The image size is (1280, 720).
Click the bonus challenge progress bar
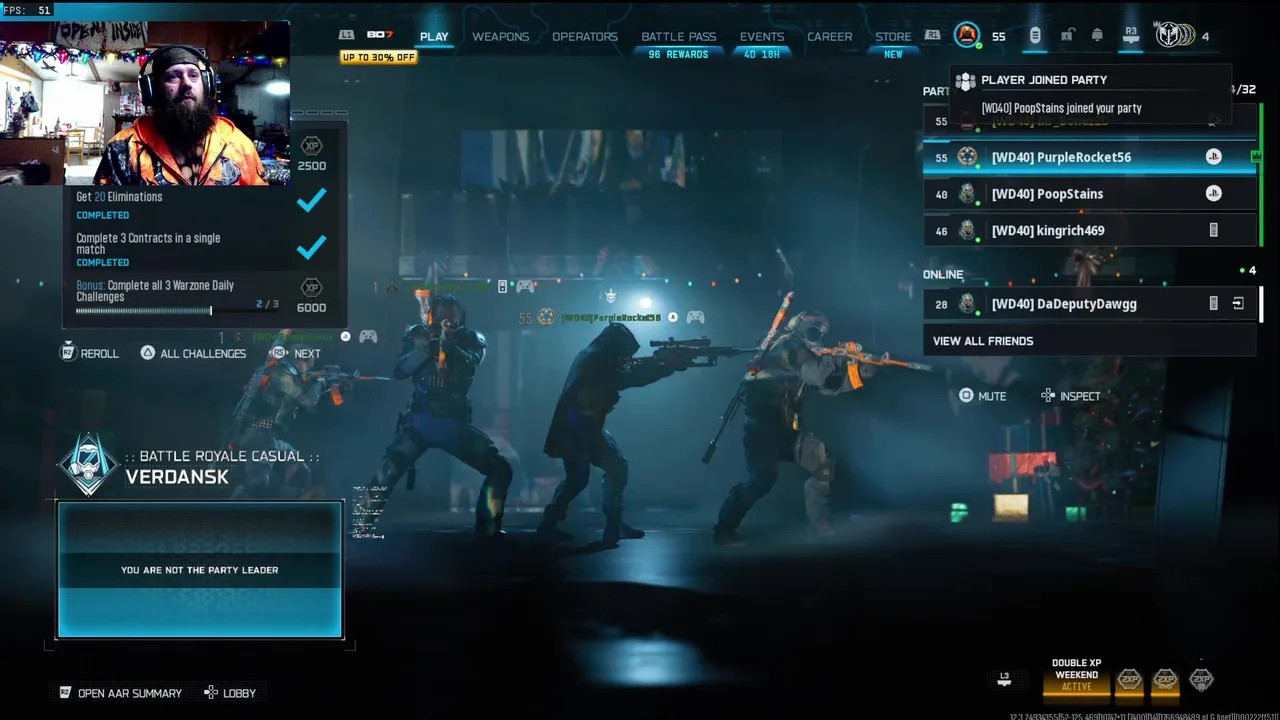(177, 311)
